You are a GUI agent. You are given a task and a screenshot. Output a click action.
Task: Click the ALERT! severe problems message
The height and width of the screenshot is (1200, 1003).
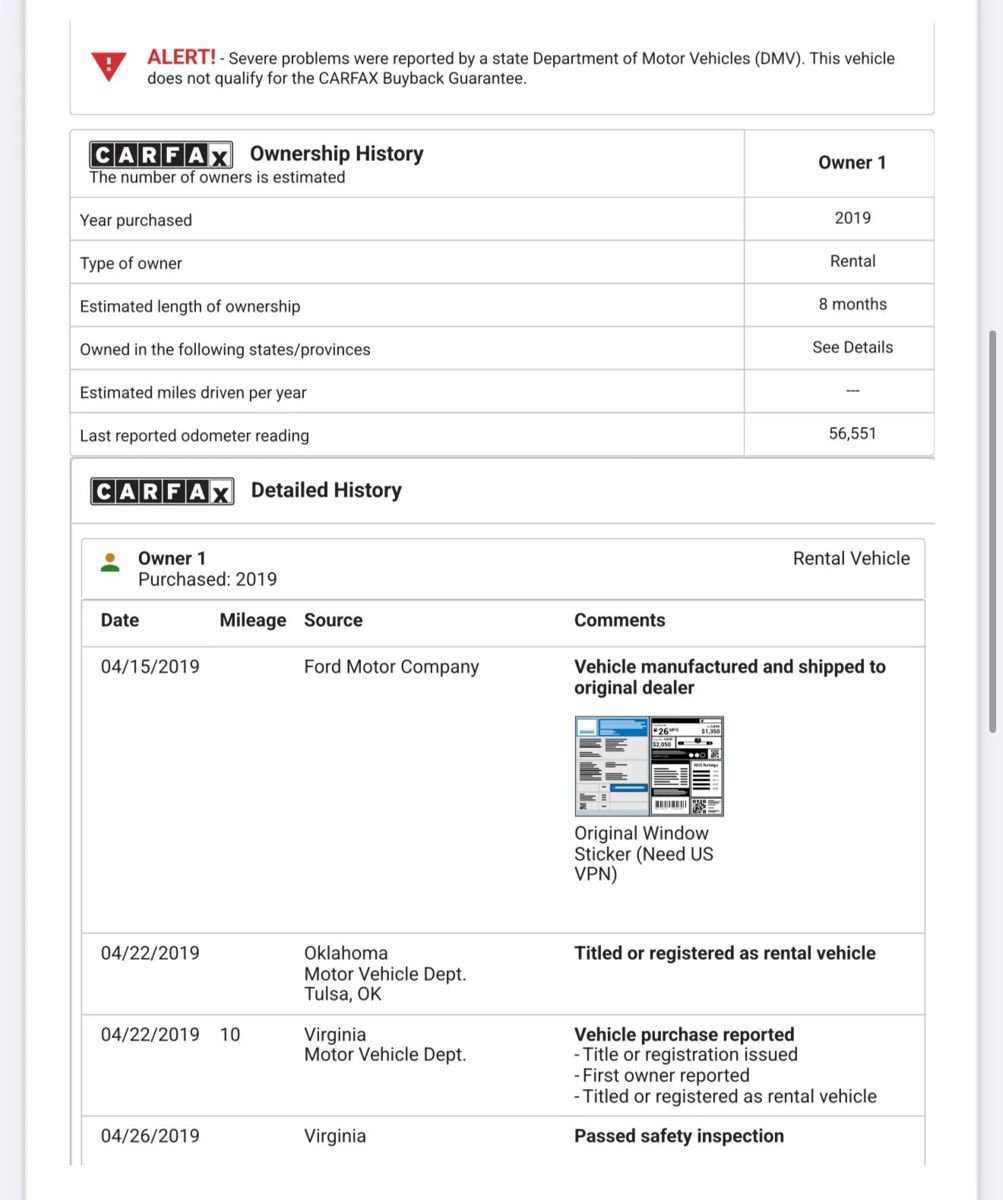click(521, 68)
